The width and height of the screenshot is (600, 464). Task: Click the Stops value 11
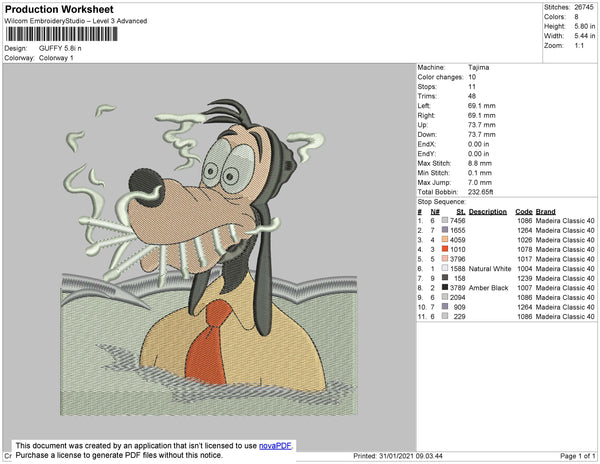click(x=472, y=87)
